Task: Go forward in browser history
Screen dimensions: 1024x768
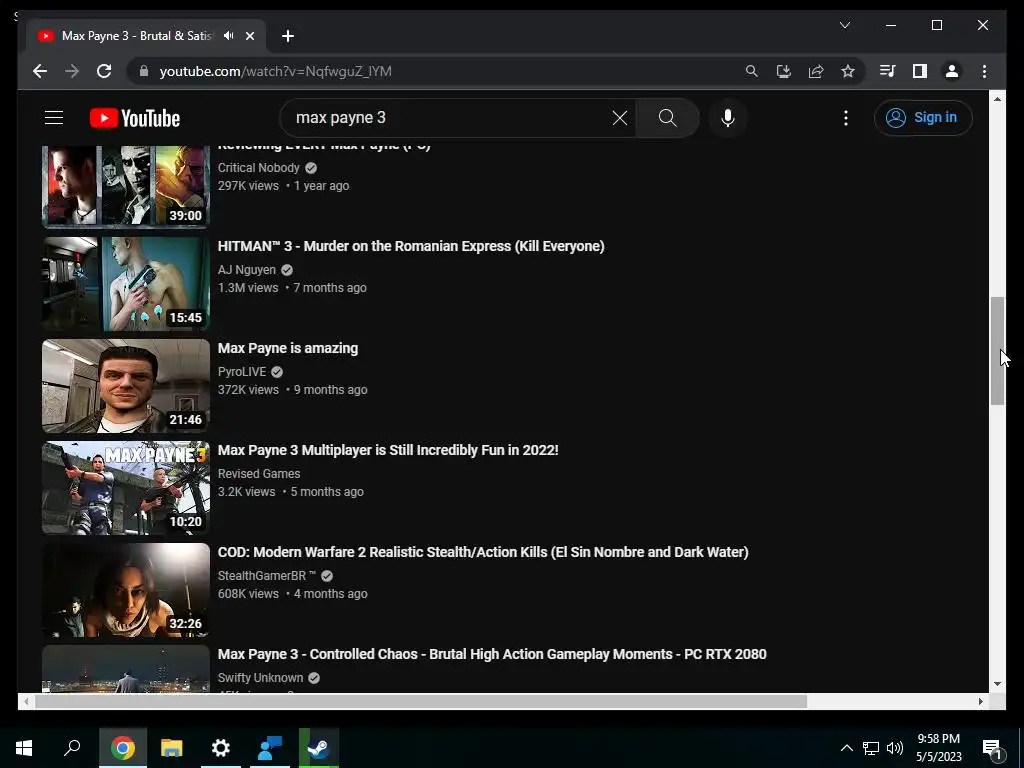Action: [x=72, y=71]
